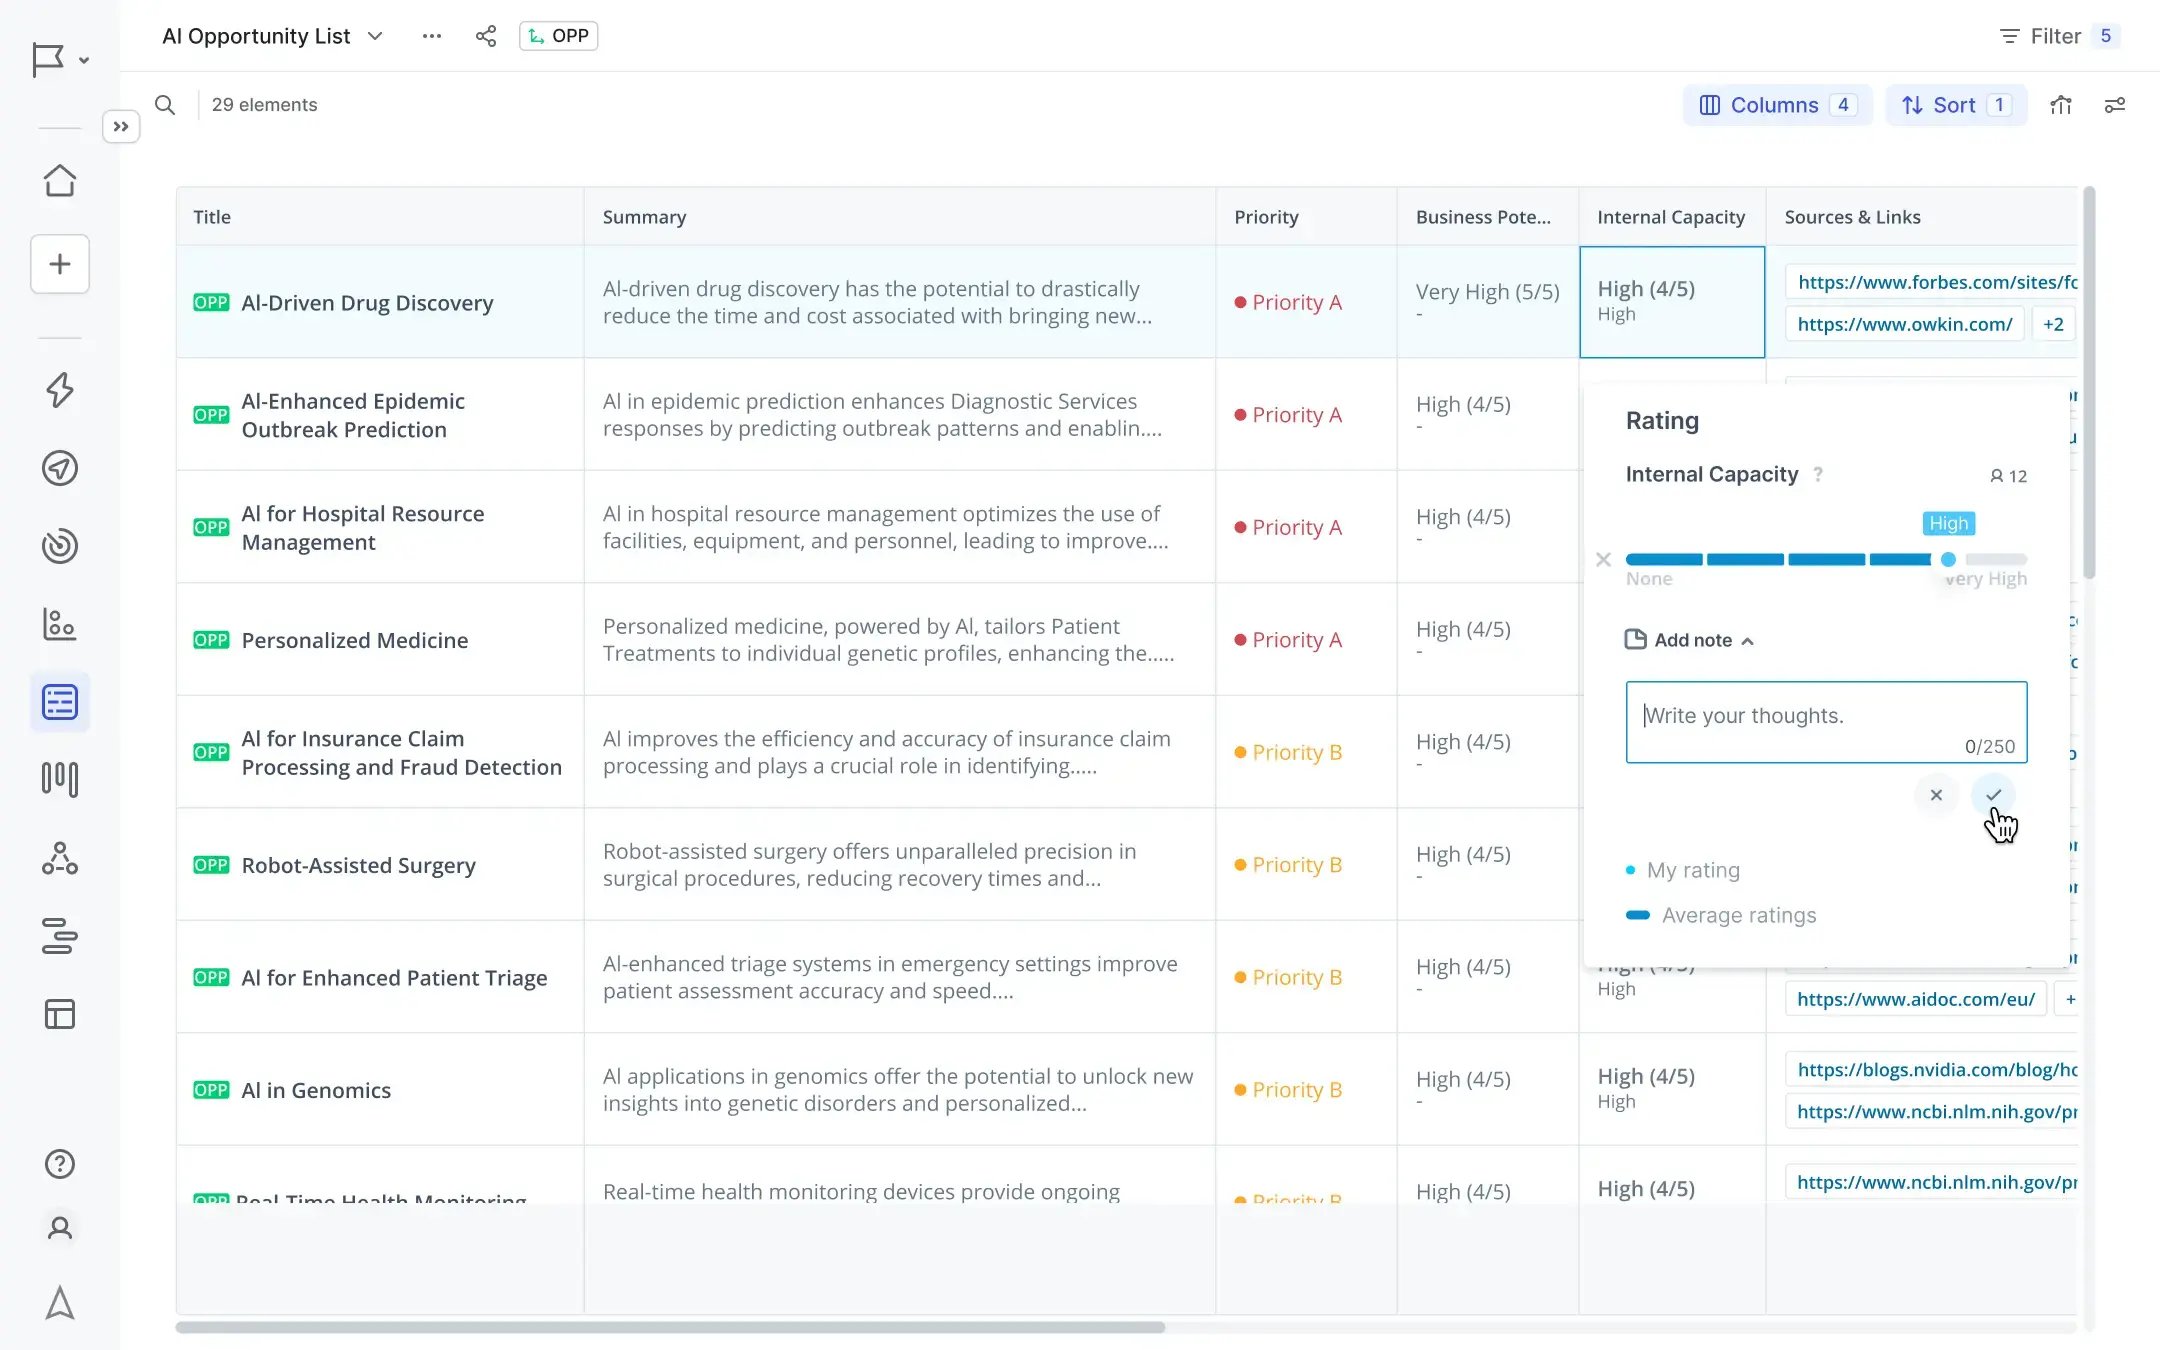Click the Internal Capacity rating slider handle

(x=1948, y=559)
